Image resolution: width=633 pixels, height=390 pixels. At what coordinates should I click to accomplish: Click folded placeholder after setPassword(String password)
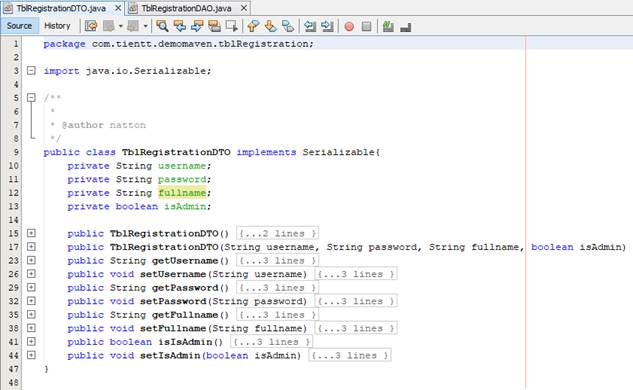coord(356,301)
